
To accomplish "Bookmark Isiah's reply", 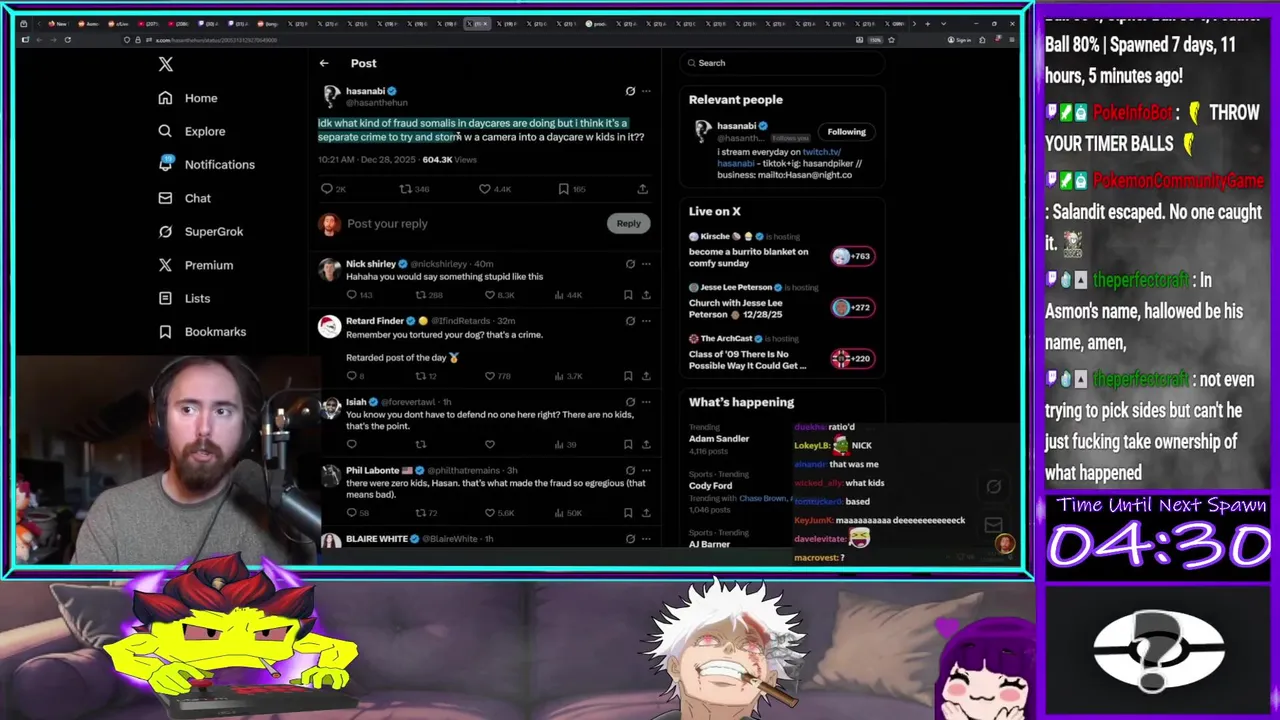I will click(628, 444).
